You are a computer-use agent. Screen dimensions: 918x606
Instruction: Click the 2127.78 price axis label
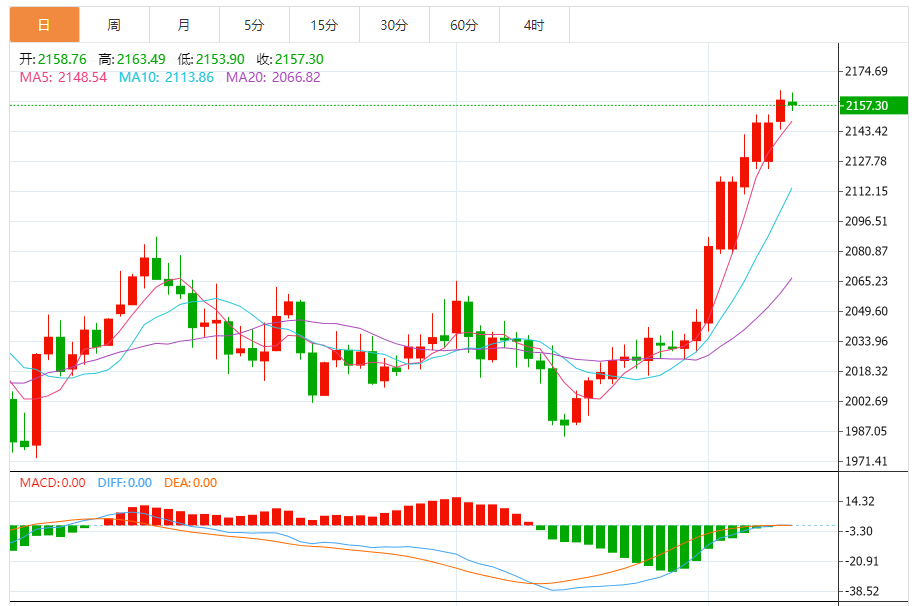click(866, 161)
